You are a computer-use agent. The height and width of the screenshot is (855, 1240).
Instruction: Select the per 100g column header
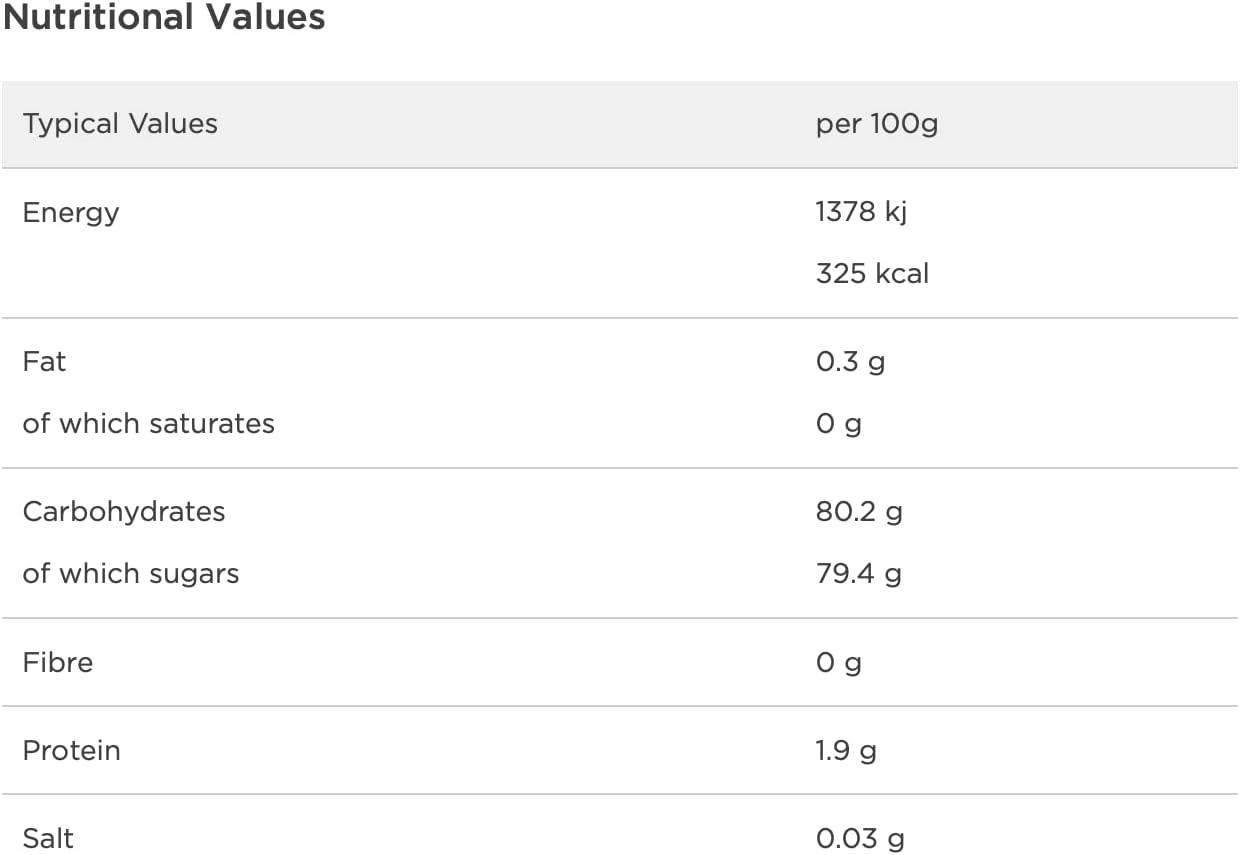point(876,124)
